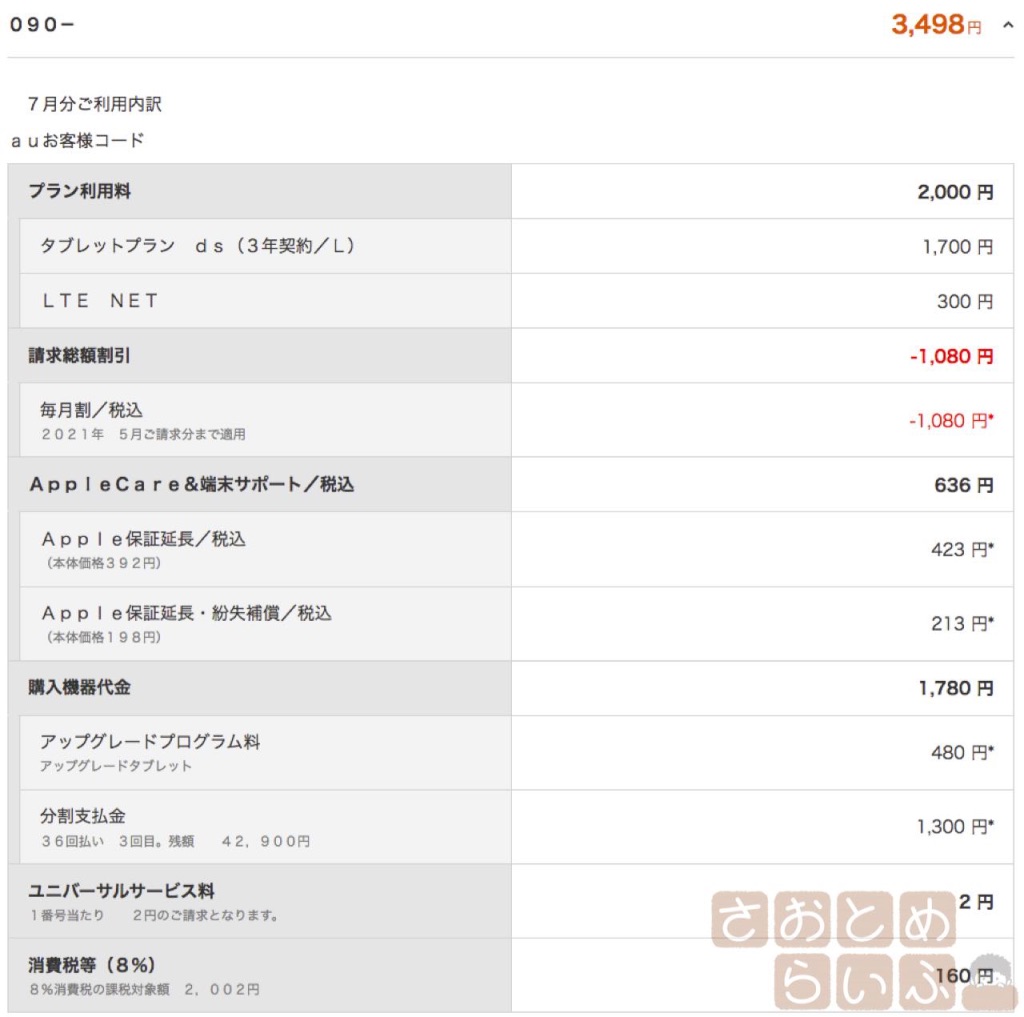Select the 消費税等(8%) row header
1024x1017 pixels.
259,975
